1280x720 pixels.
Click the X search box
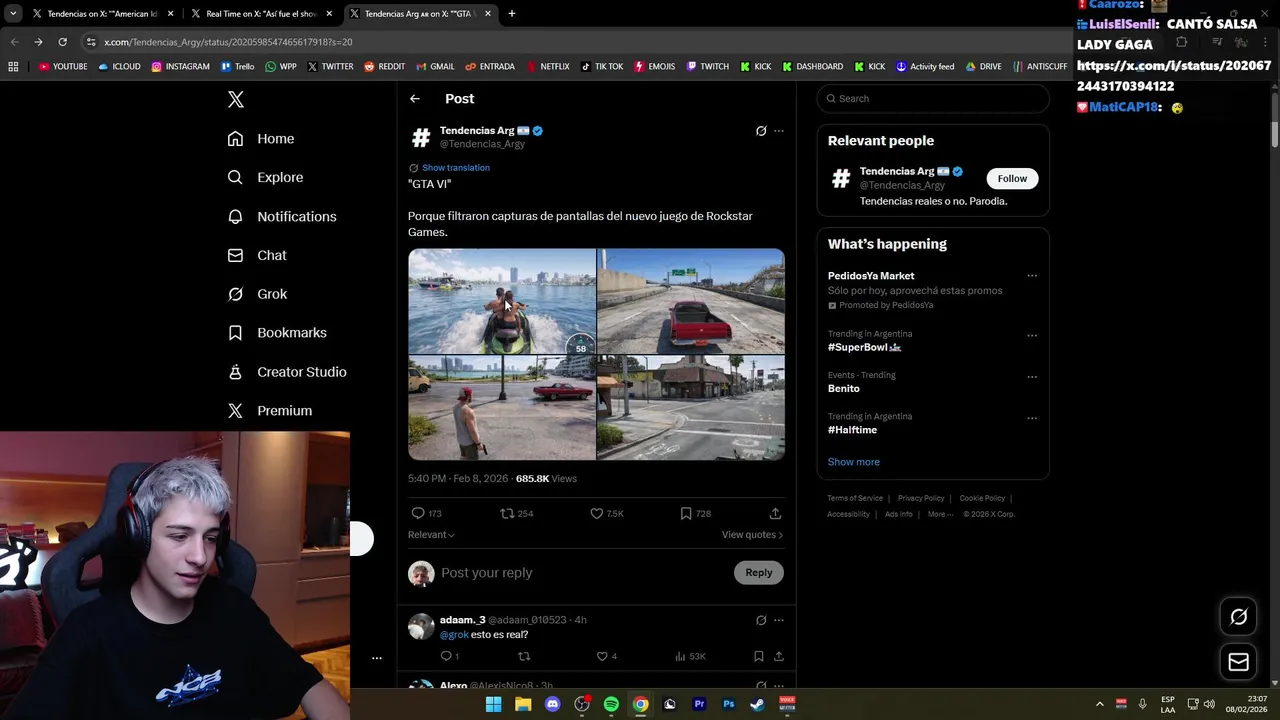933,99
